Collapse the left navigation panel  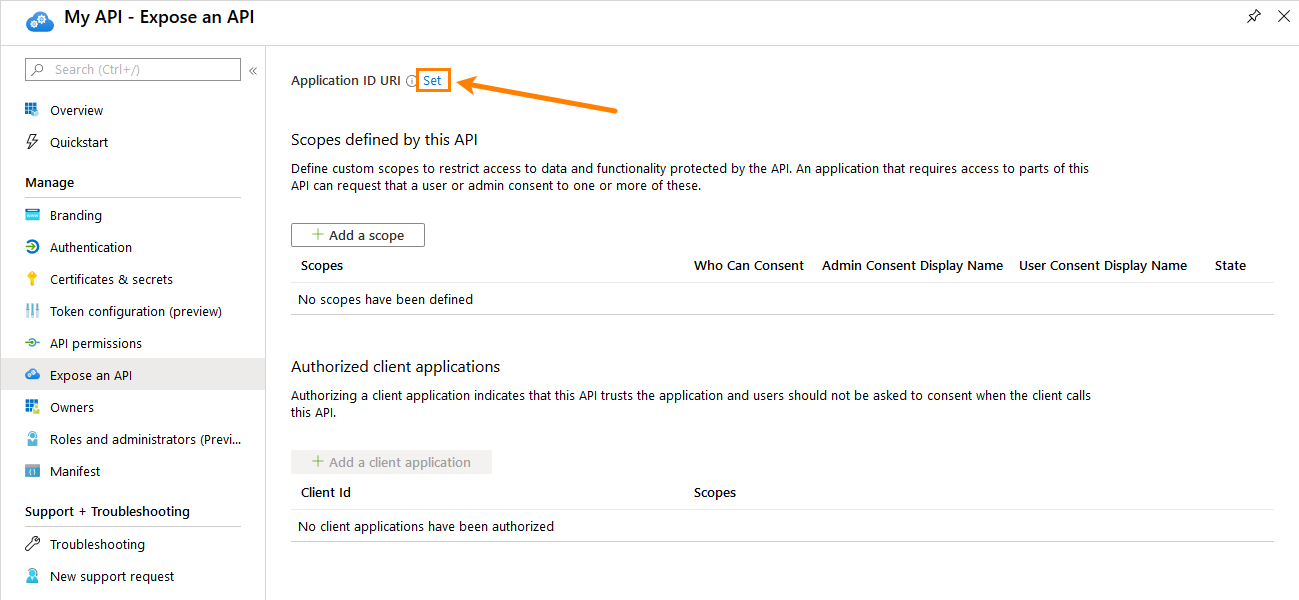tap(252, 71)
